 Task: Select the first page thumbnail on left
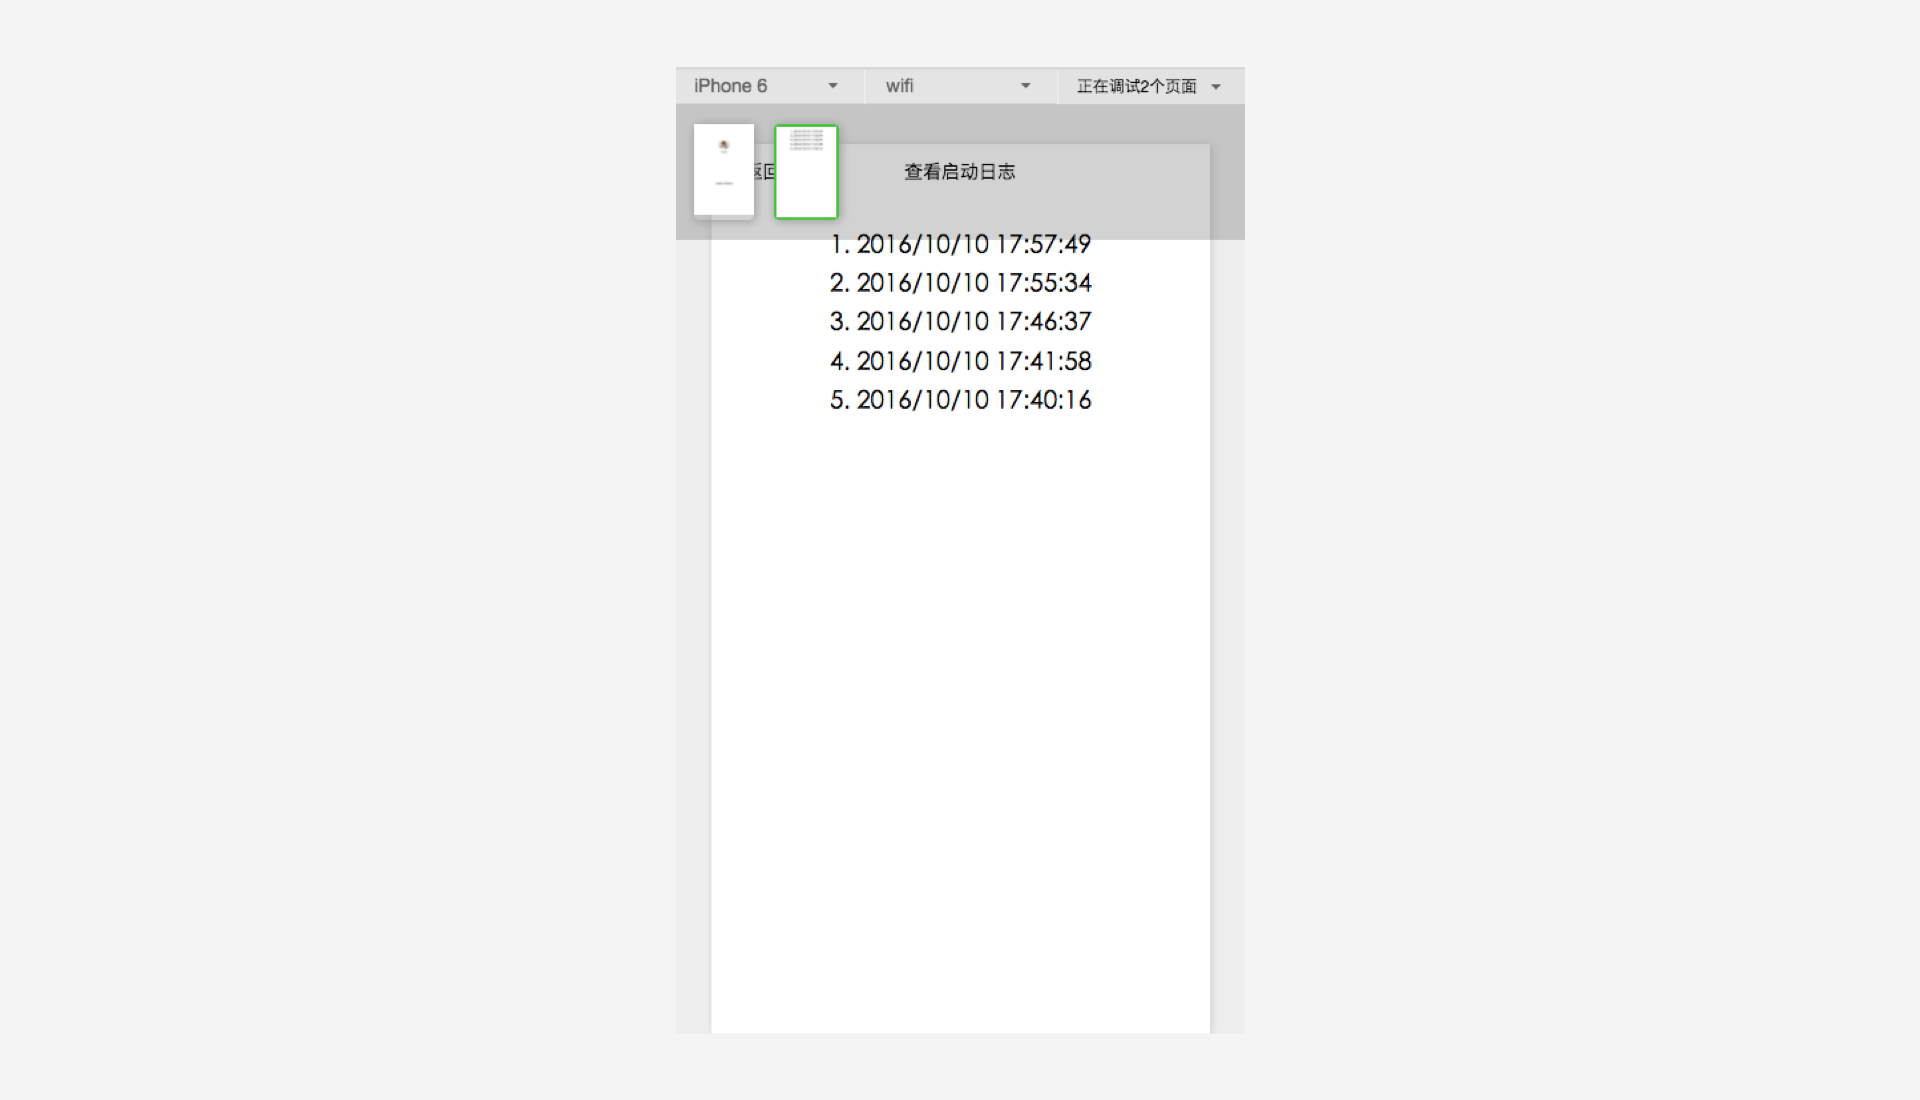pos(723,169)
